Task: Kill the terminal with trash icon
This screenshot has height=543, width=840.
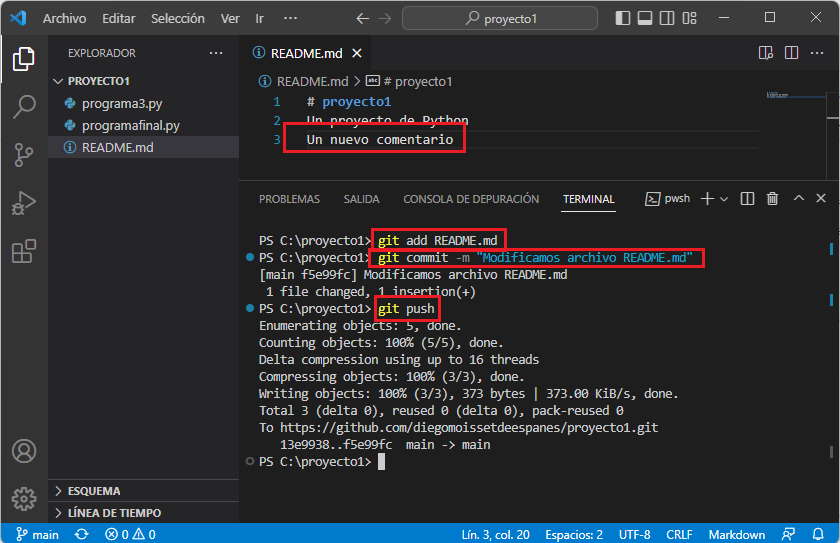Action: coord(772,199)
